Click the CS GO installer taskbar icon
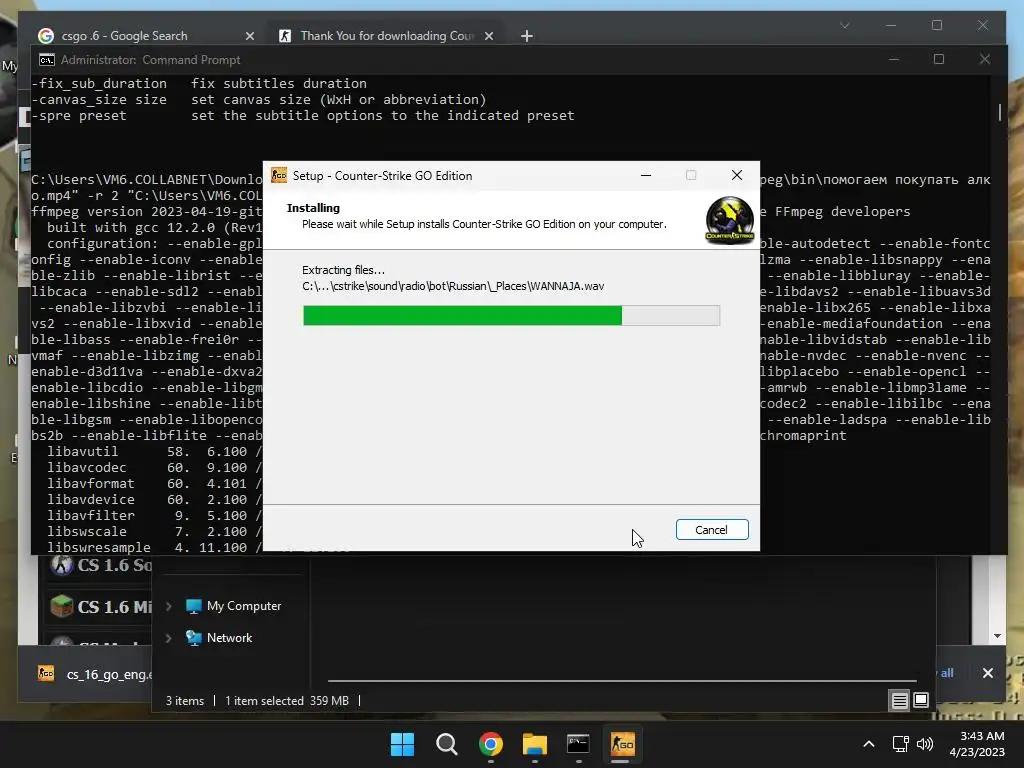This screenshot has width=1024, height=768. tap(622, 744)
